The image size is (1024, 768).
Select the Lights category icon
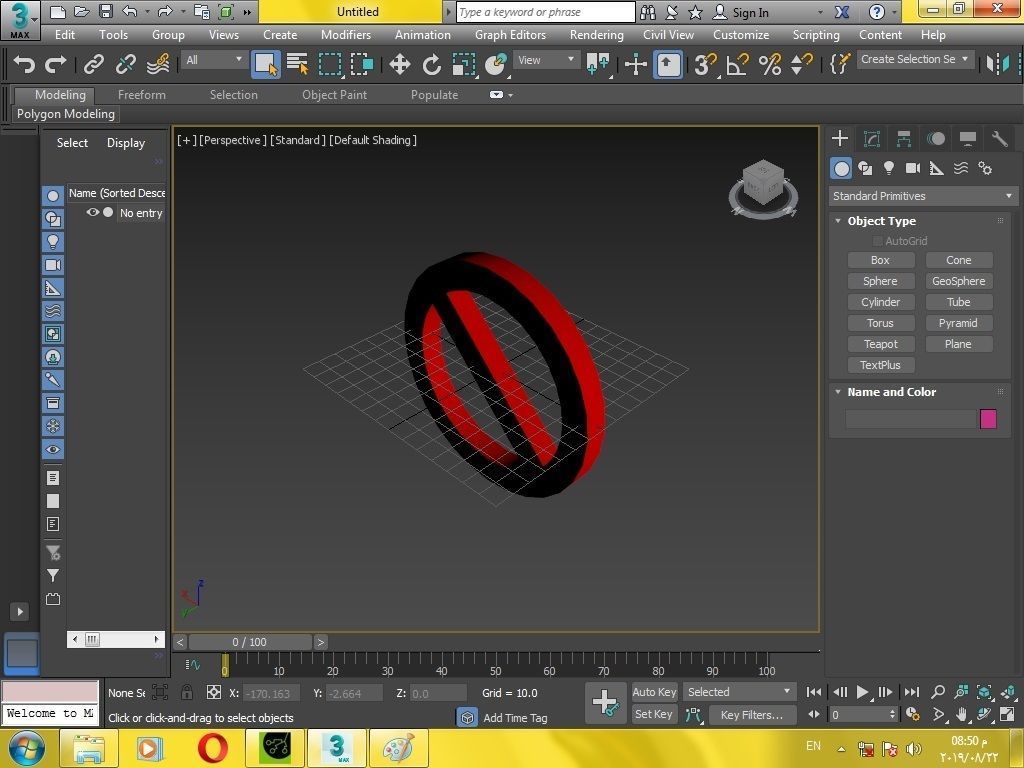point(889,168)
